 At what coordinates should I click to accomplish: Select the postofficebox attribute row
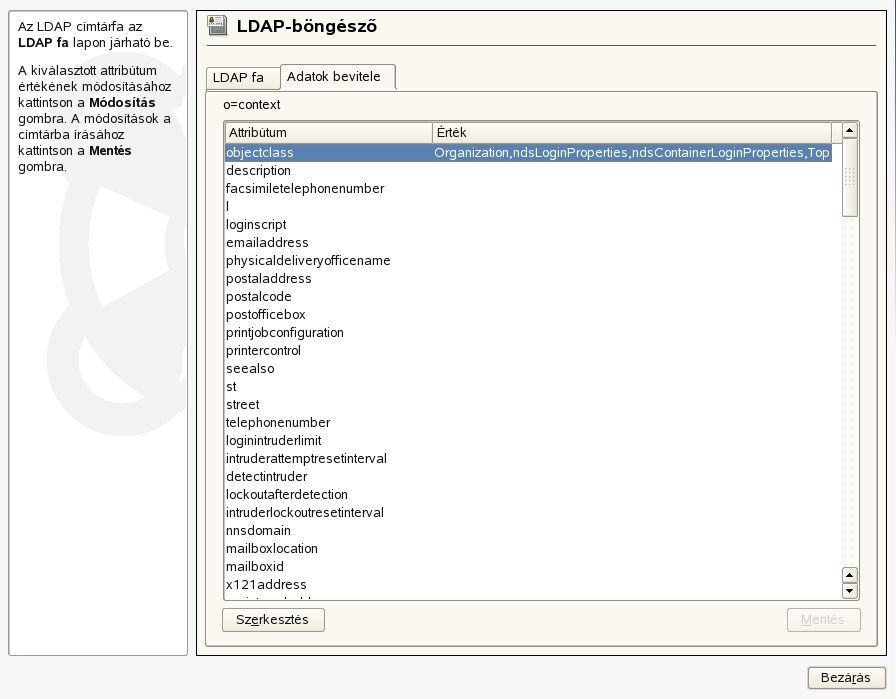[528, 315]
